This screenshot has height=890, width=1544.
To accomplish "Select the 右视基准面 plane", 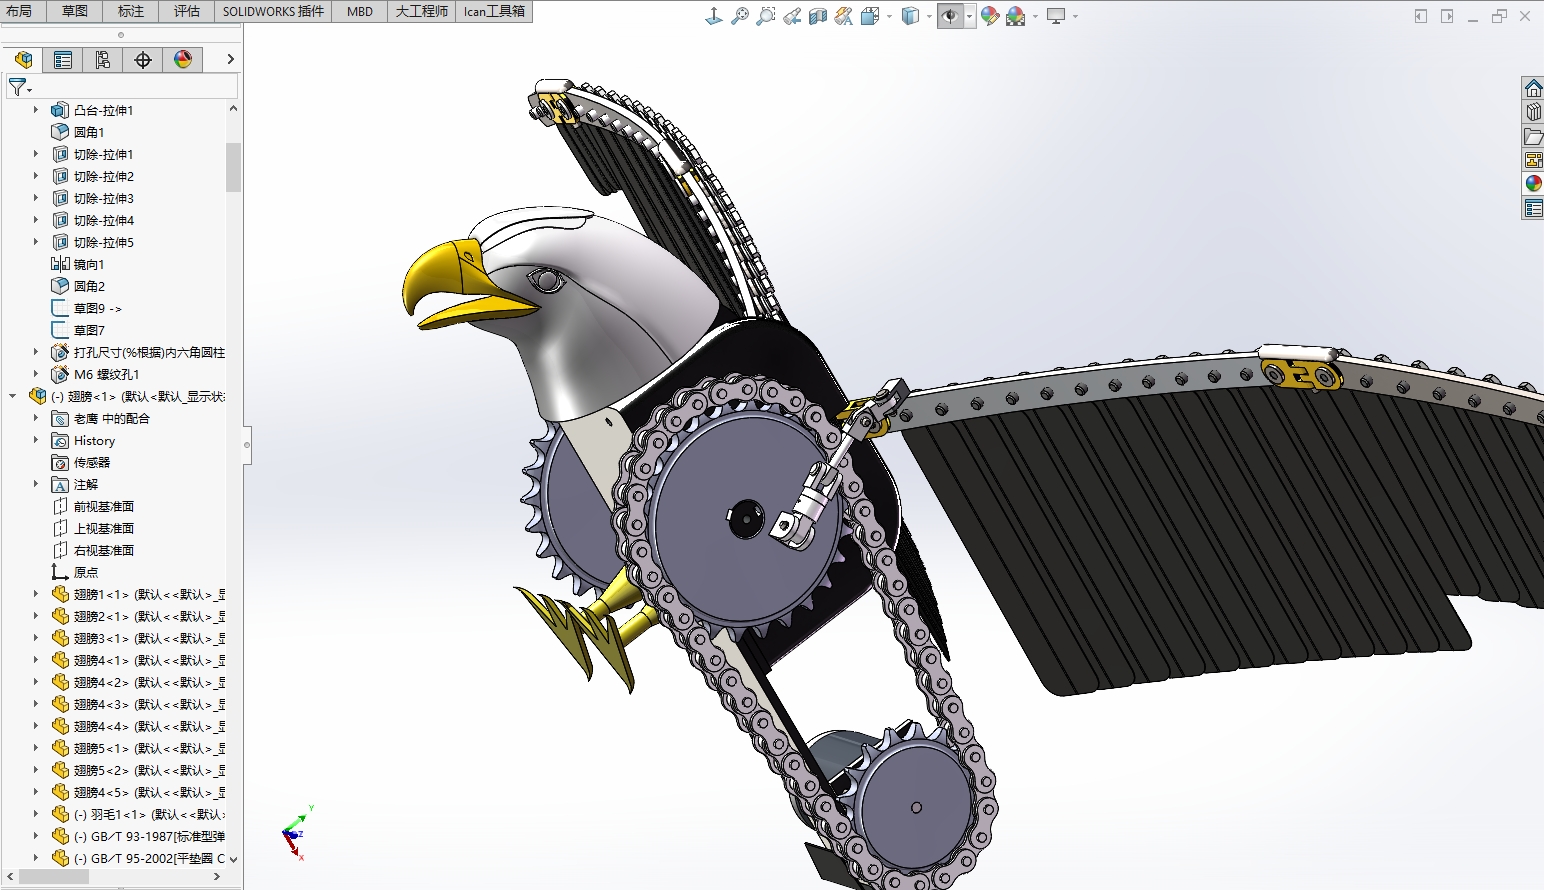I will [103, 550].
